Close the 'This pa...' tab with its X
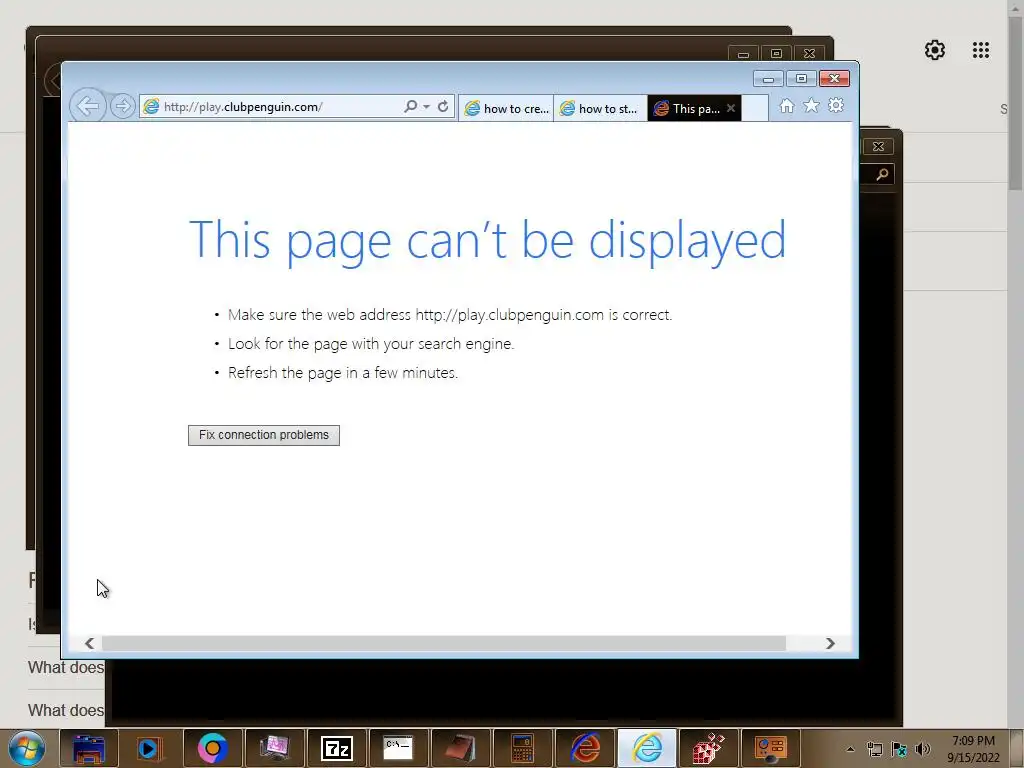Image resolution: width=1024 pixels, height=768 pixels. click(731, 108)
